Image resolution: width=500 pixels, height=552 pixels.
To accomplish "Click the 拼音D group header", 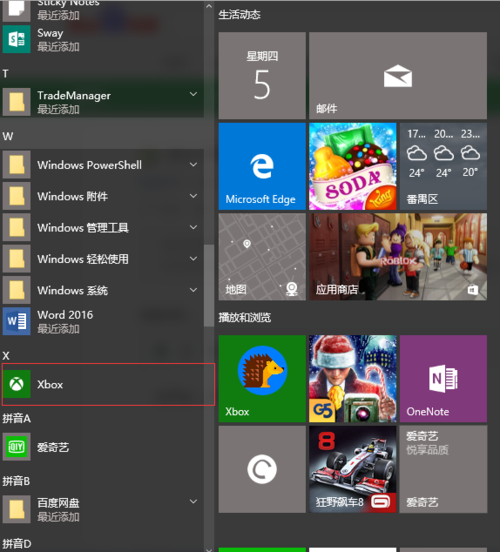I will [x=17, y=544].
